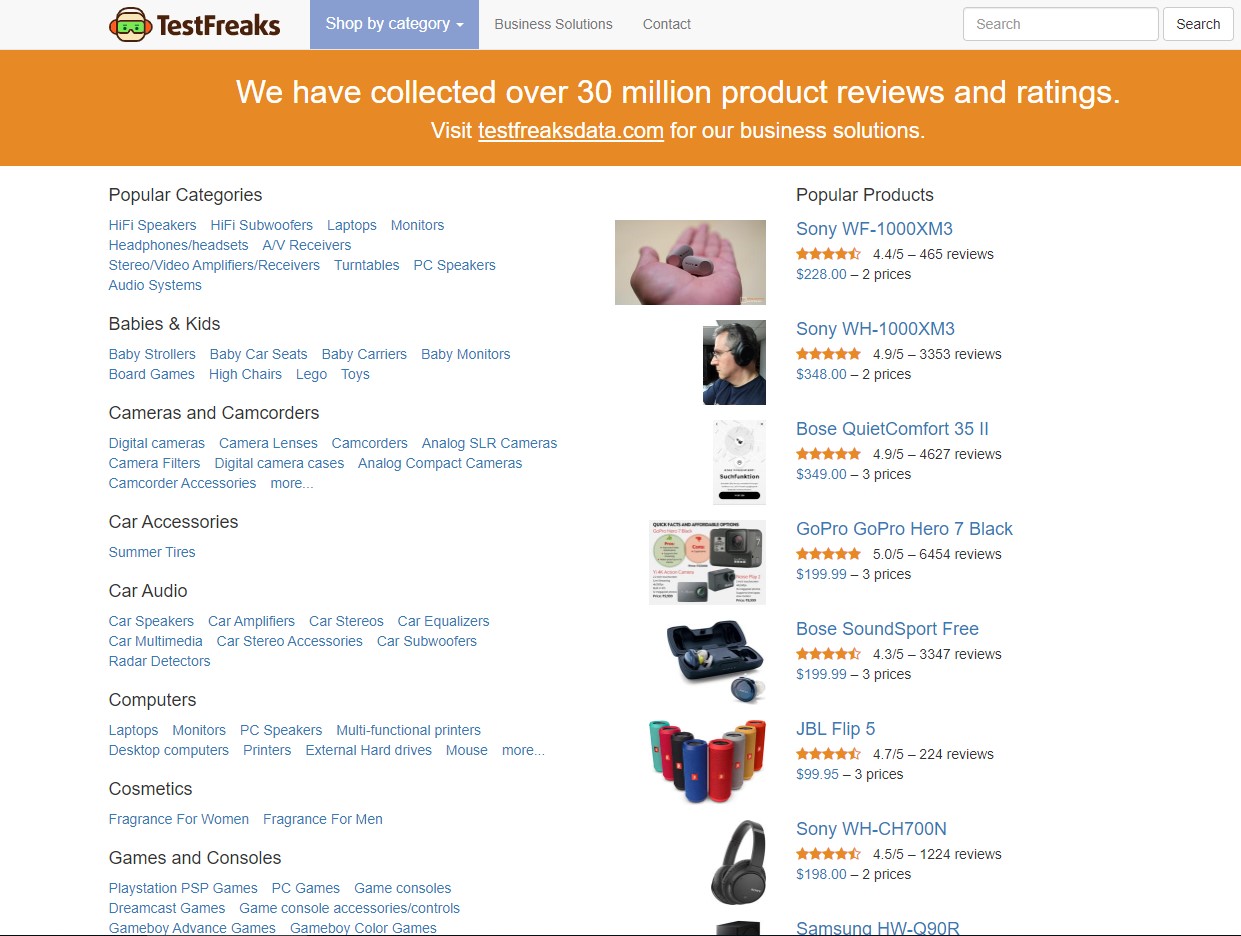Screen dimensions: 1241x936
Task: Click the Search button
Action: [1198, 24]
